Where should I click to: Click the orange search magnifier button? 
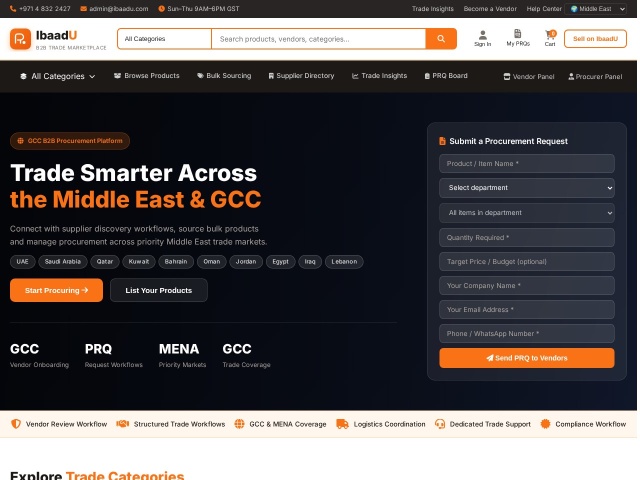coord(441,39)
